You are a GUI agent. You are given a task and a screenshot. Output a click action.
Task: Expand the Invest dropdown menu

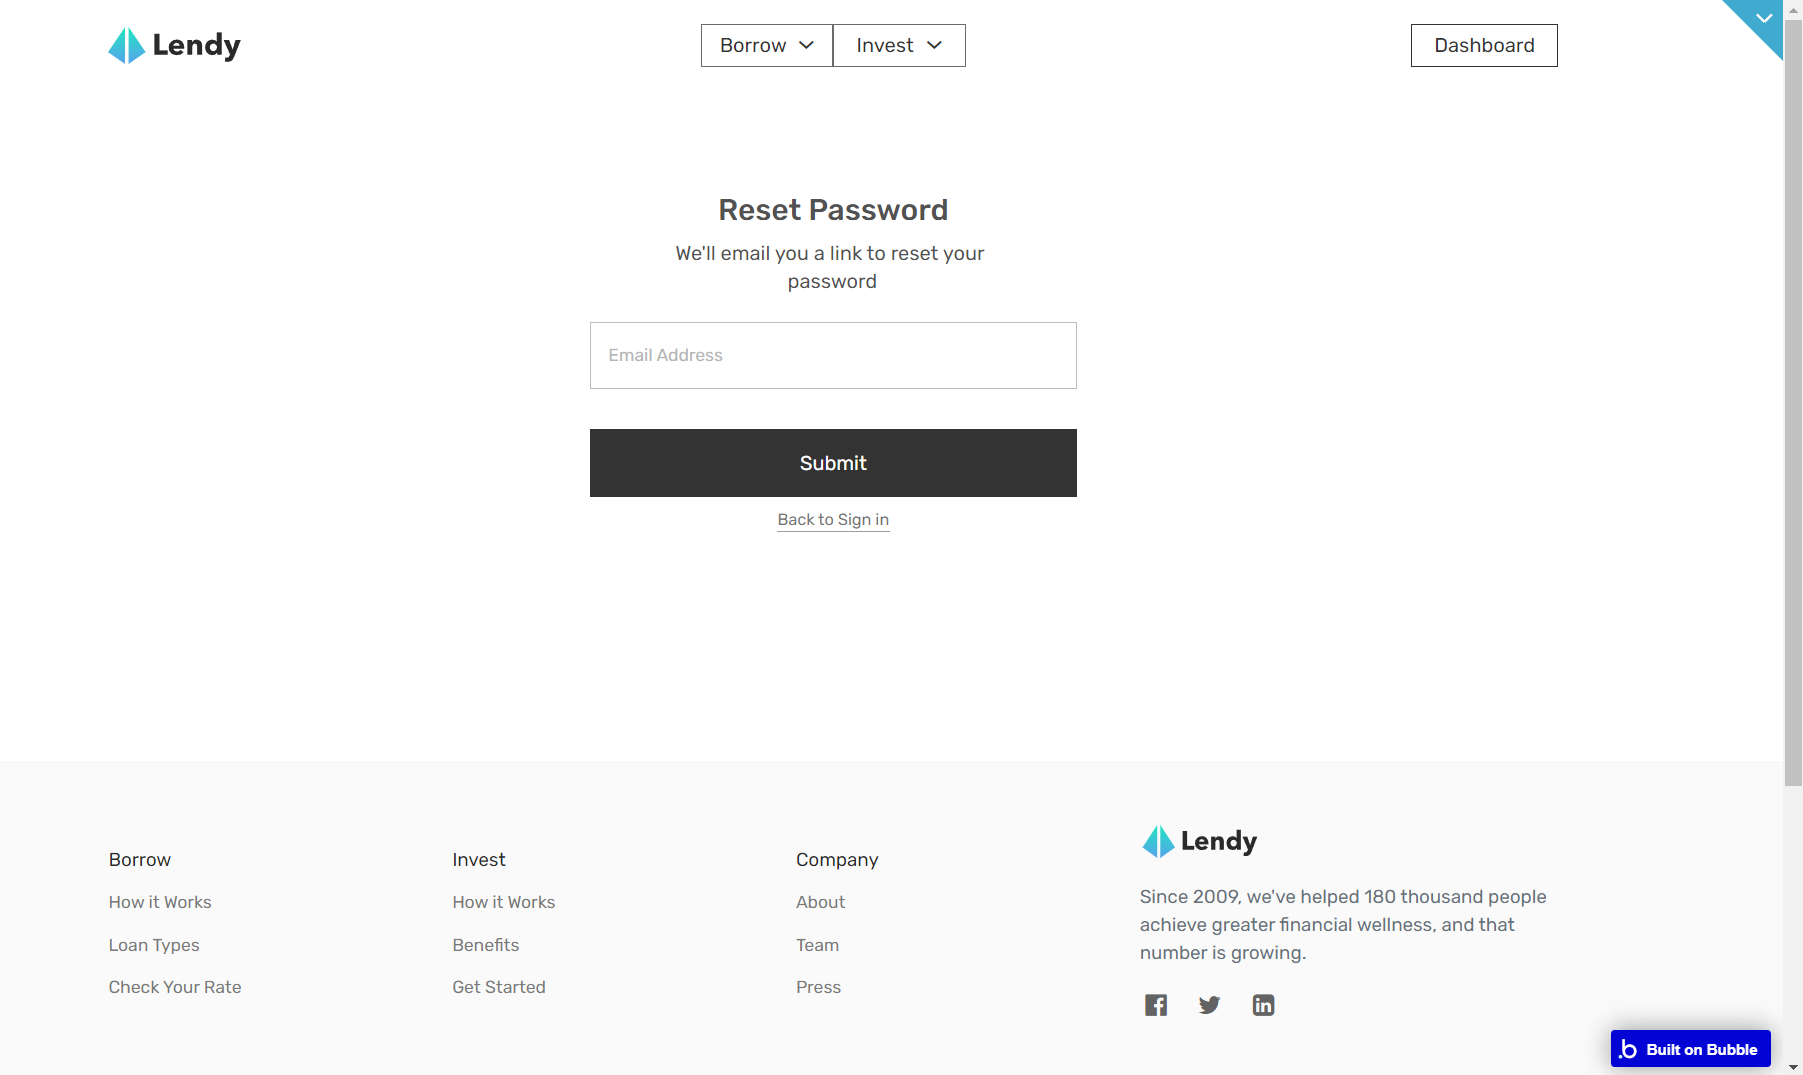pos(899,45)
